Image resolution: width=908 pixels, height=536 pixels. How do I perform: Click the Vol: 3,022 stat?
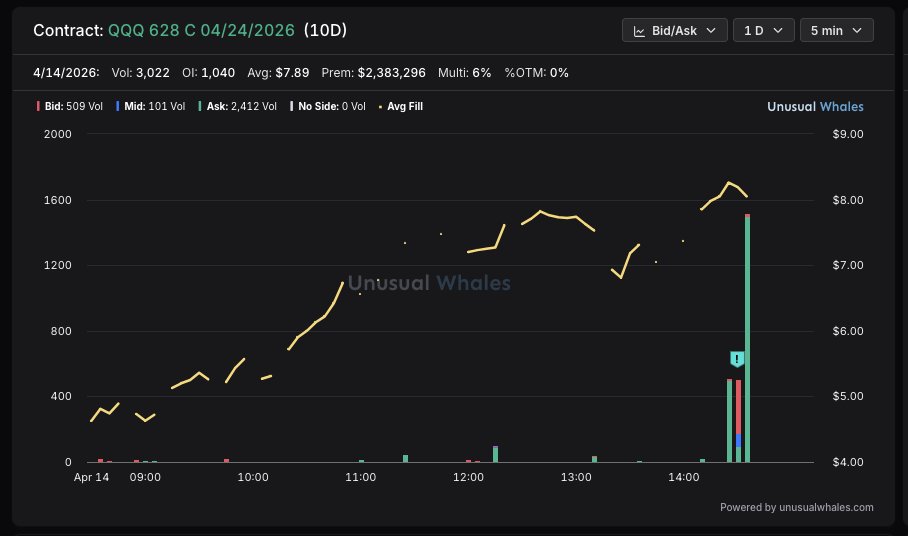[x=141, y=73]
